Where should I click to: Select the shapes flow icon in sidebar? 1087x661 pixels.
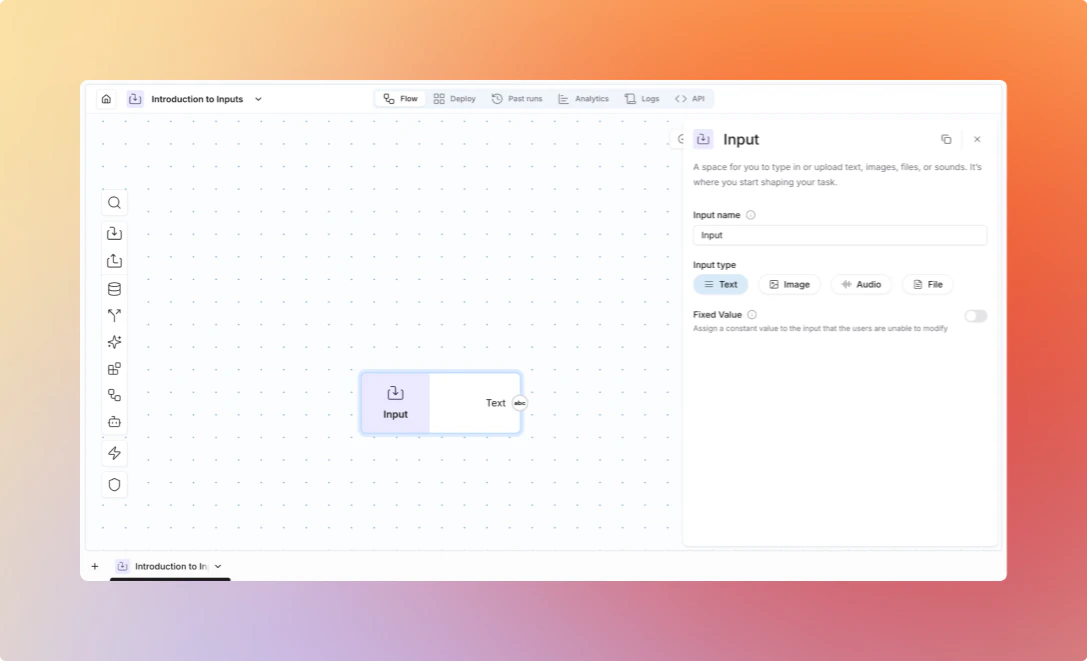pos(114,395)
